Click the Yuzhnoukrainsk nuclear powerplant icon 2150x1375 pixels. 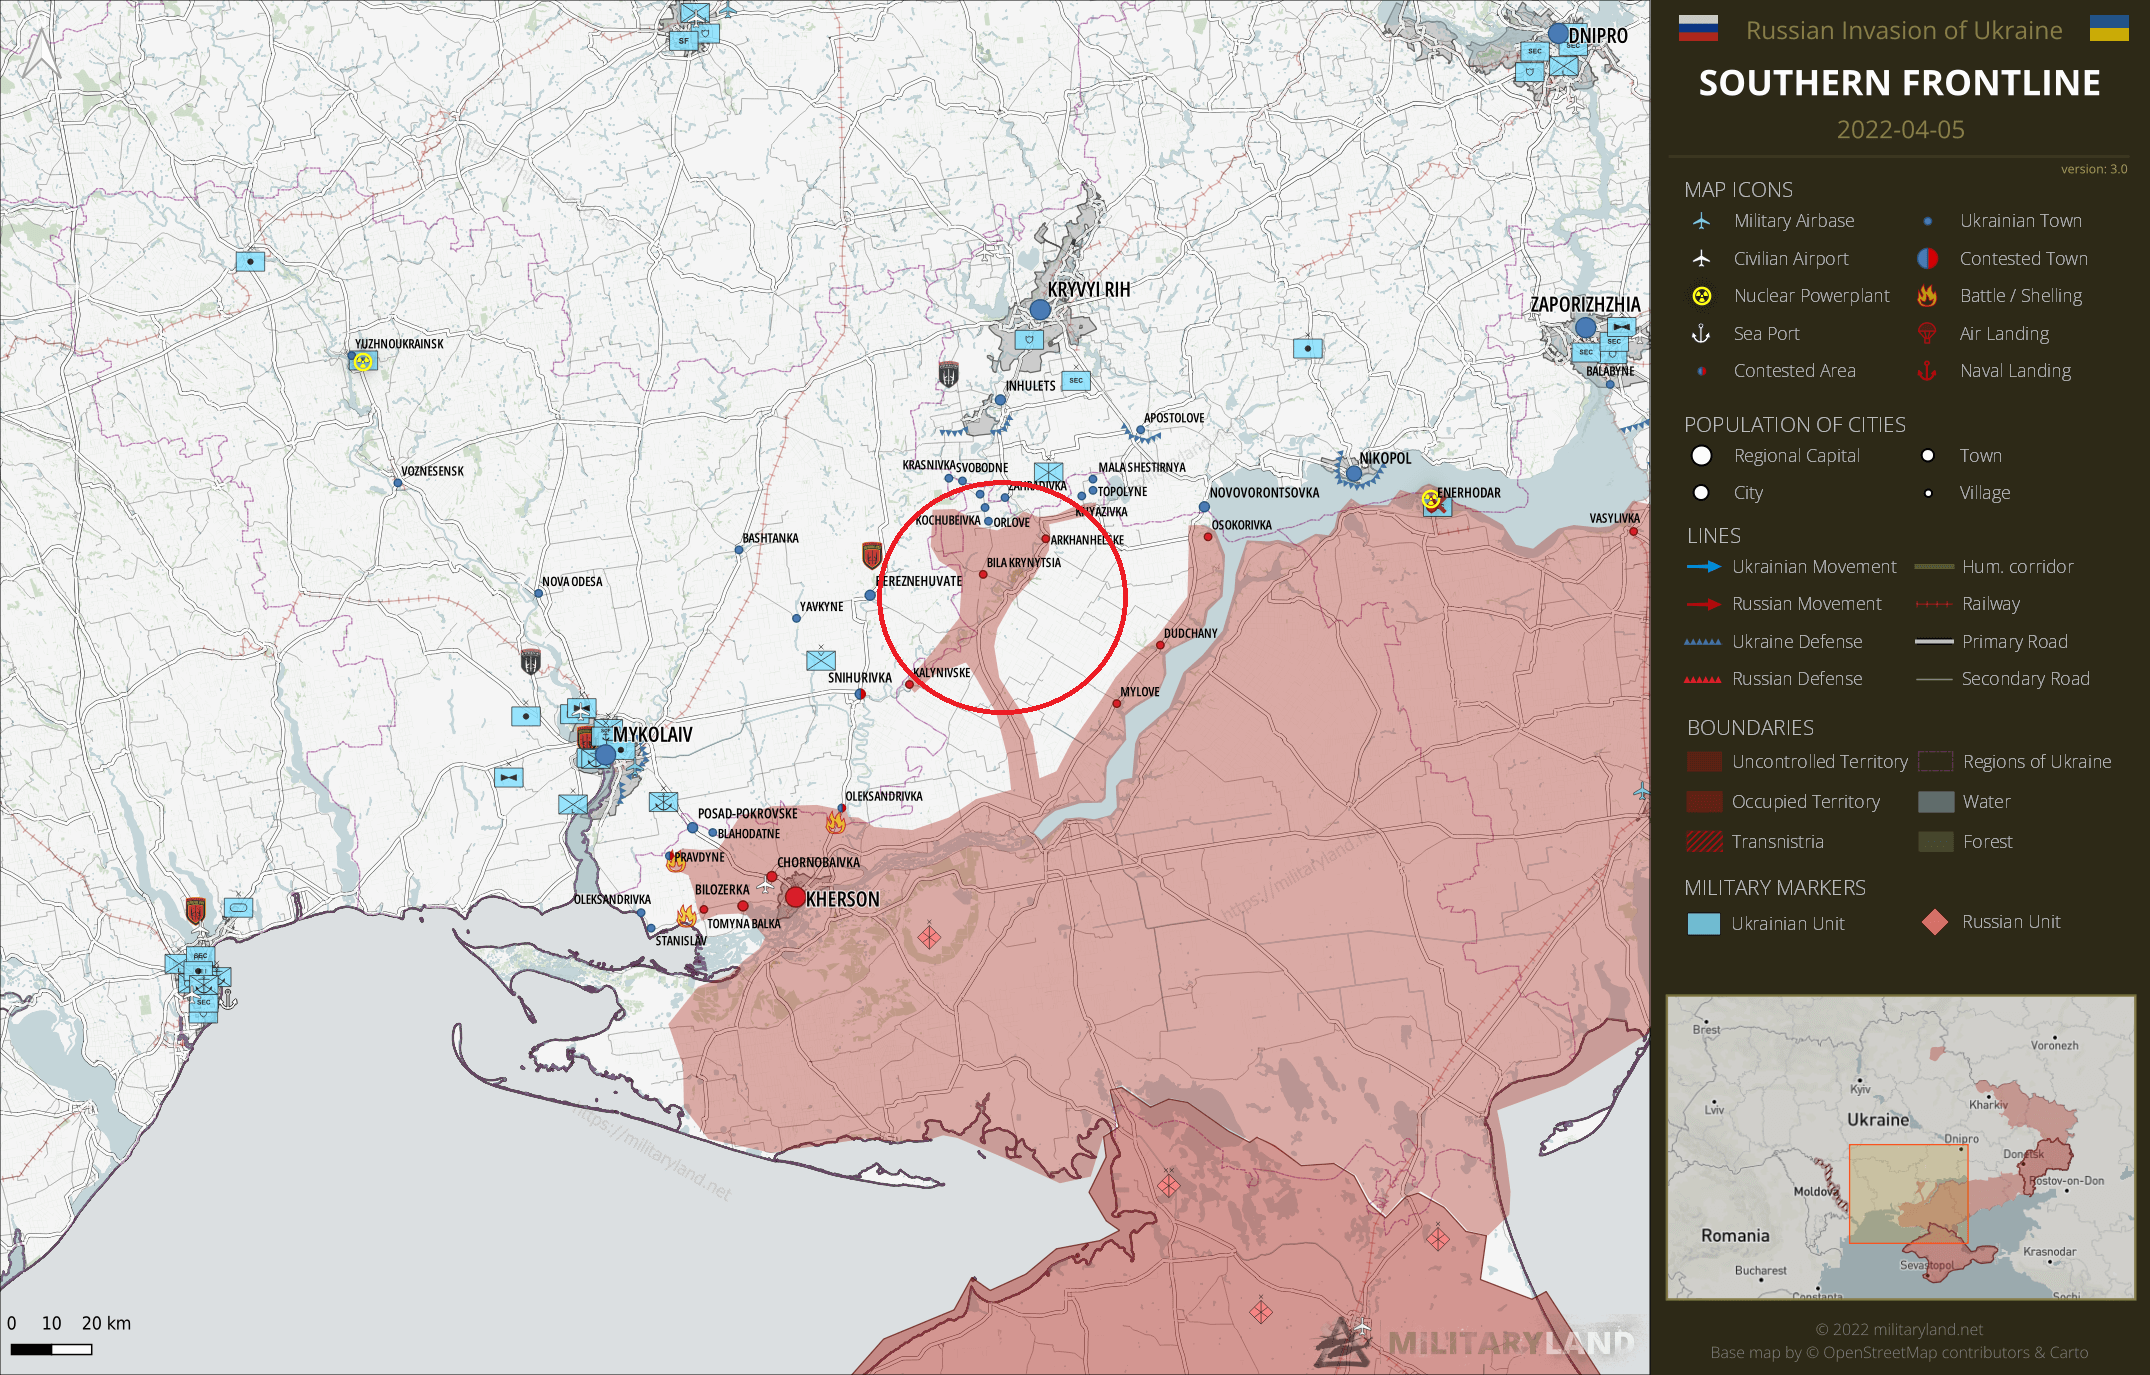tap(363, 362)
